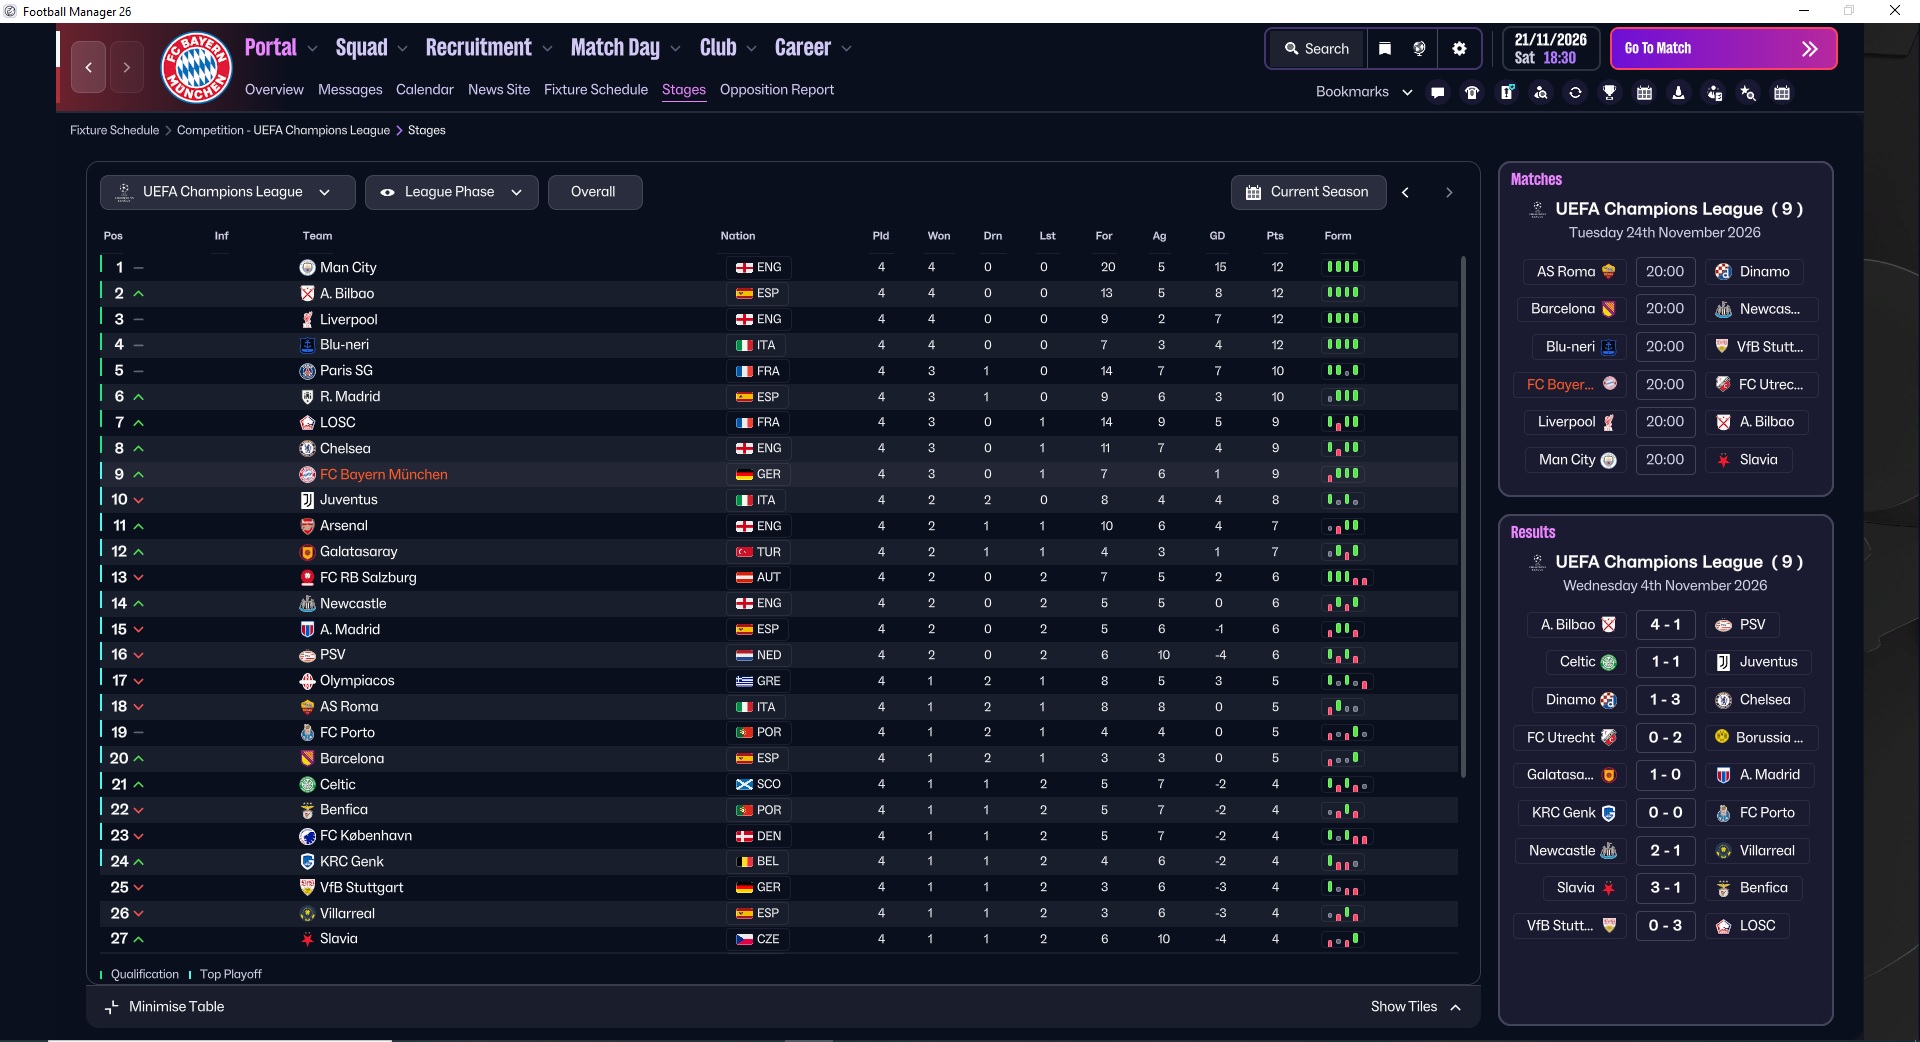Screen dimensions: 1920x1042
Task: Open the shirt tactics bookmark icon
Action: pos(1472,92)
